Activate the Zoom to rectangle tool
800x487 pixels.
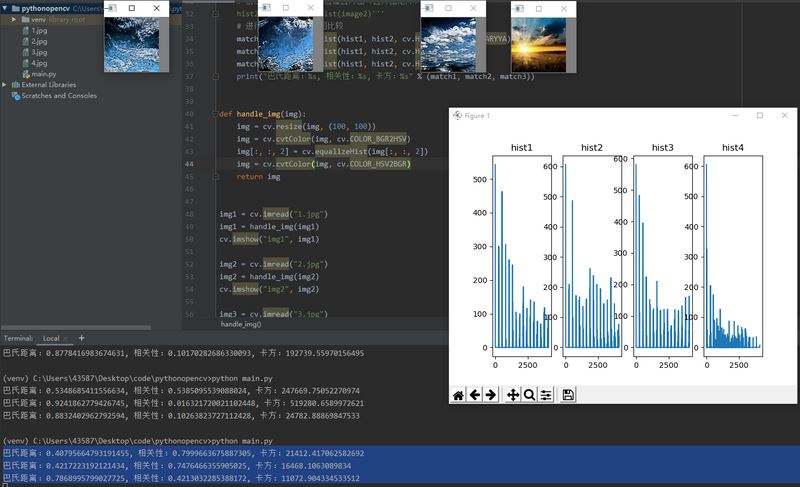click(529, 395)
